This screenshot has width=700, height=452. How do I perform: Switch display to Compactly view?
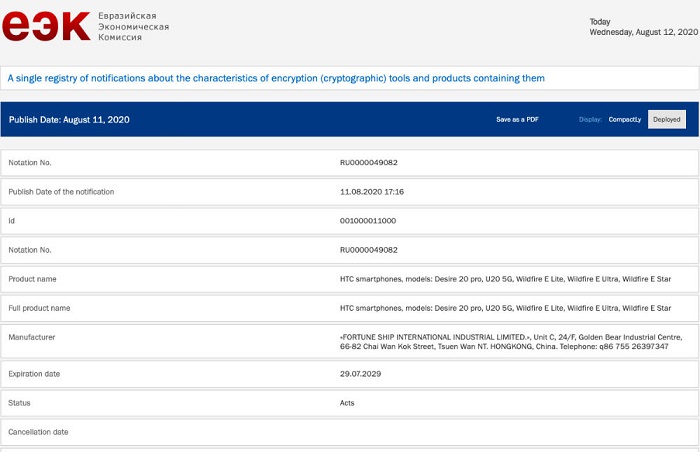tap(625, 119)
